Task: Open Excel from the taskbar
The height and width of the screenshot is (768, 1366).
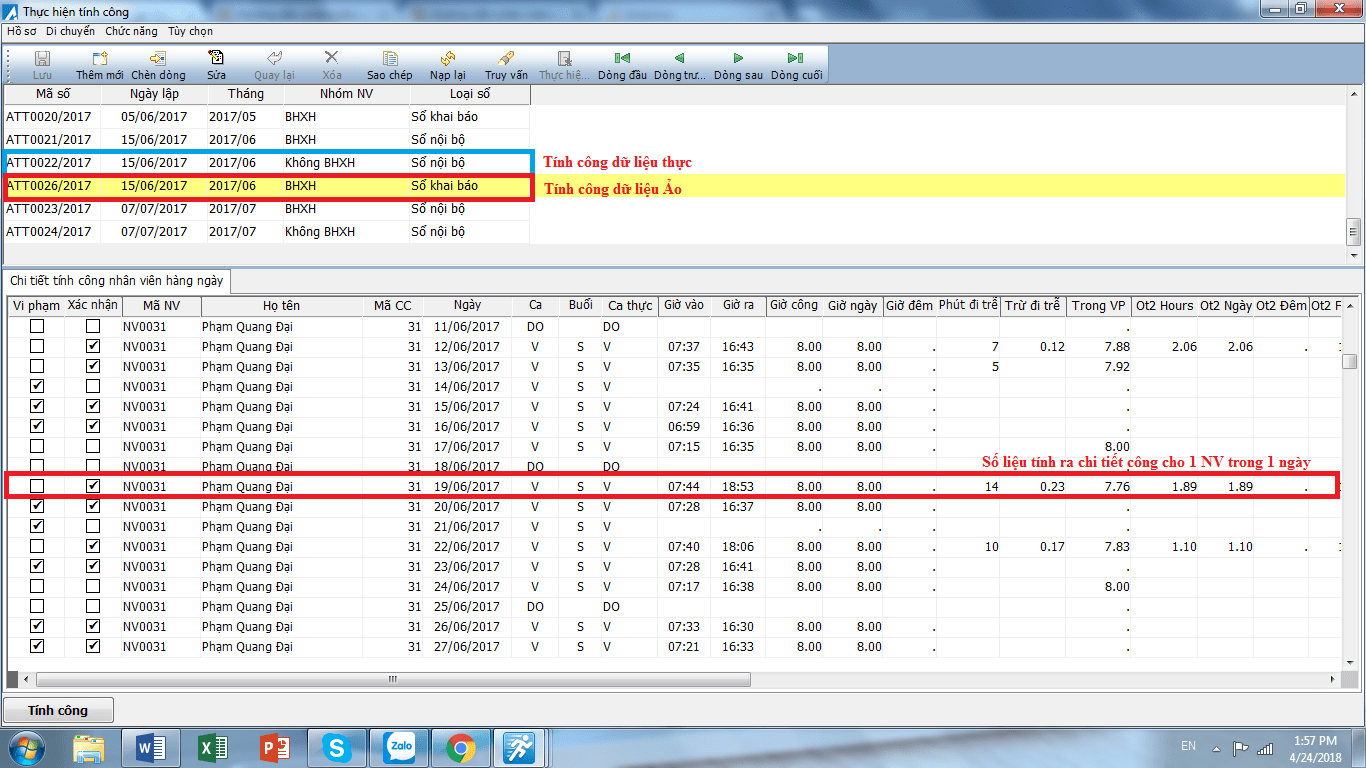Action: [212, 747]
